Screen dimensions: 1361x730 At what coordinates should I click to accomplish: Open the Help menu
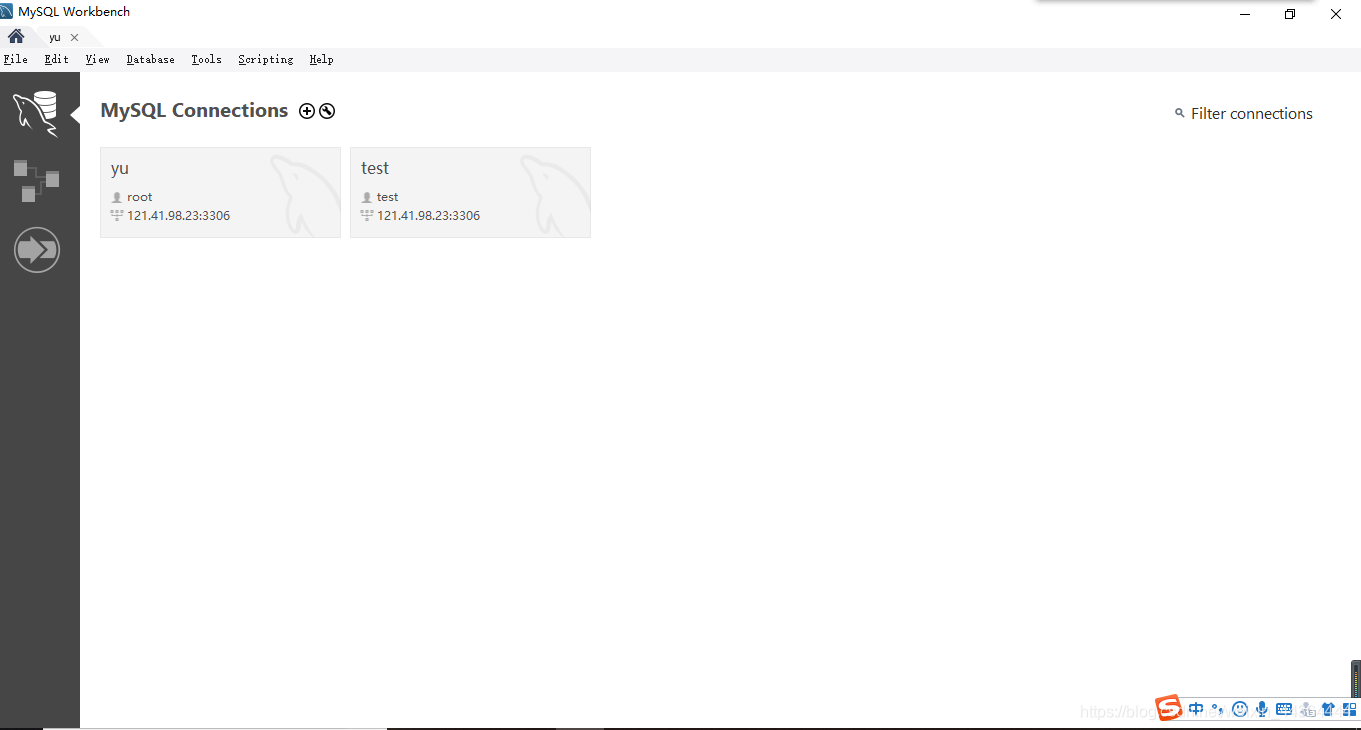[x=321, y=59]
